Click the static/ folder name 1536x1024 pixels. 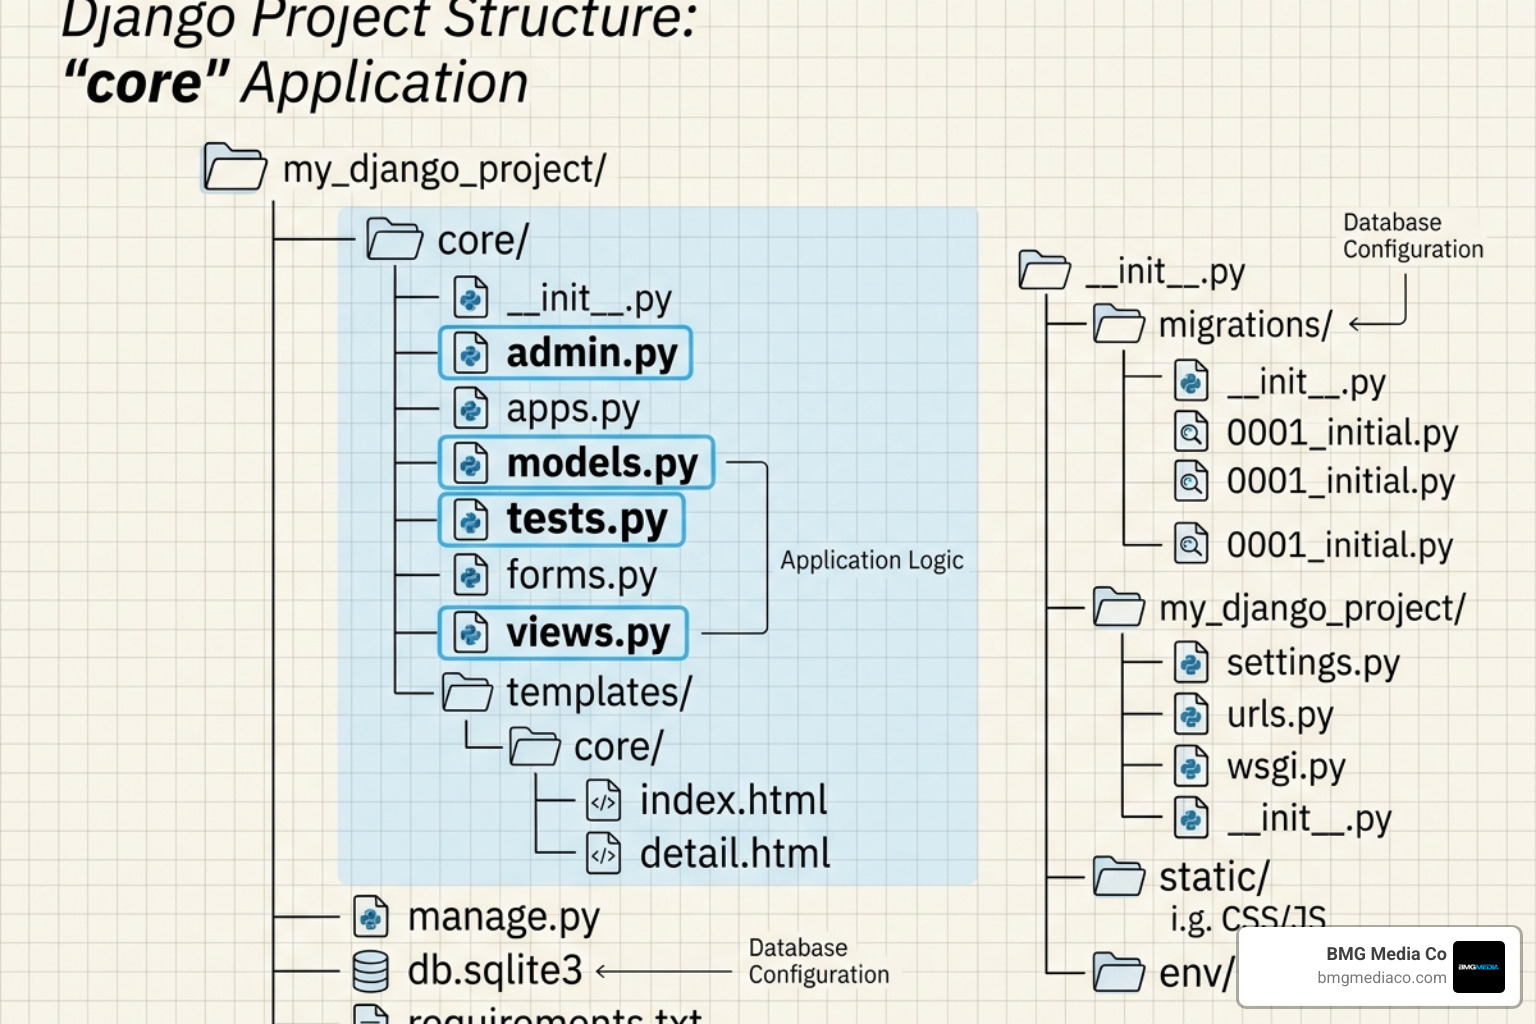click(1214, 877)
